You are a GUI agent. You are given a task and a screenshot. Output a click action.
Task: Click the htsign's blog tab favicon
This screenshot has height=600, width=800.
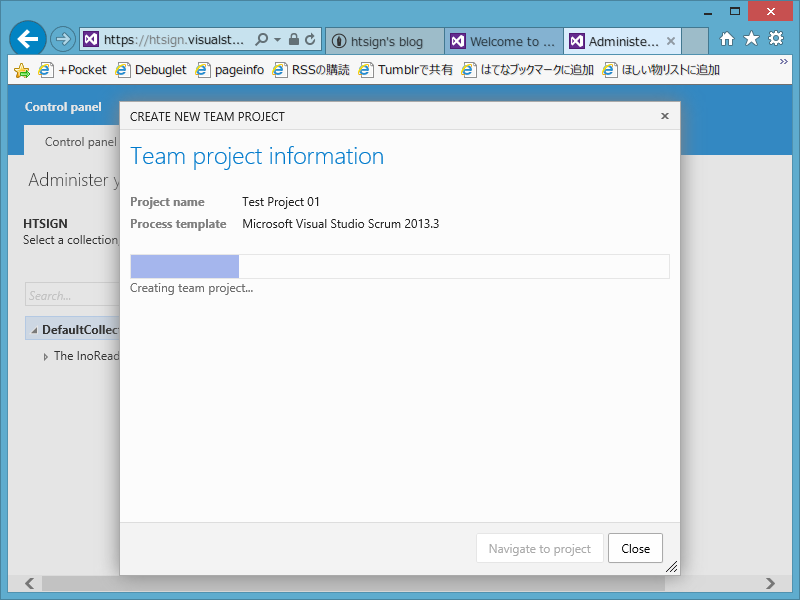(x=339, y=41)
